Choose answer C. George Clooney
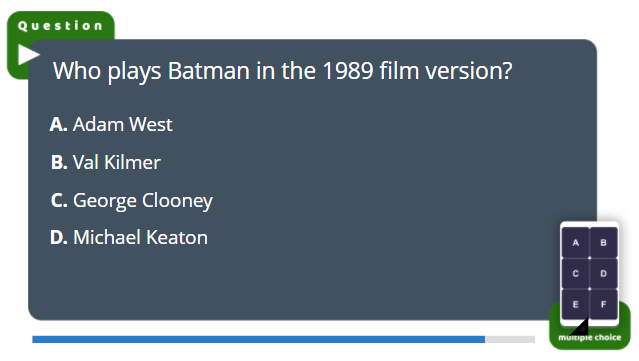The image size is (639, 361). [132, 200]
